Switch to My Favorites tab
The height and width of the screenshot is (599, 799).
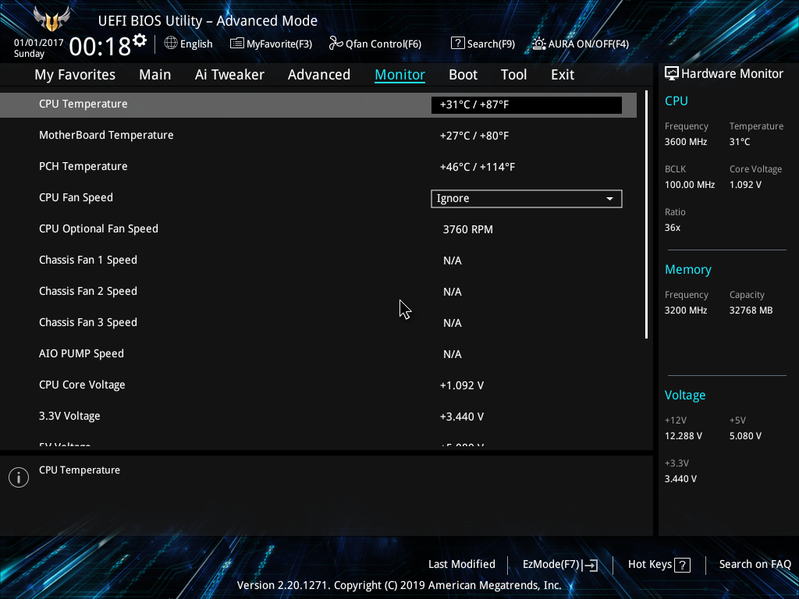(x=75, y=74)
